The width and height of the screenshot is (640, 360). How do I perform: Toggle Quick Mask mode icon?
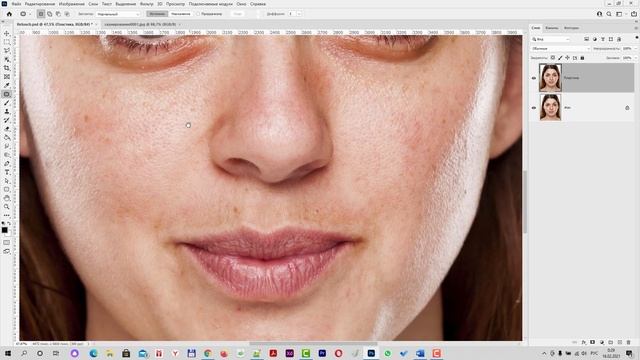click(7, 242)
